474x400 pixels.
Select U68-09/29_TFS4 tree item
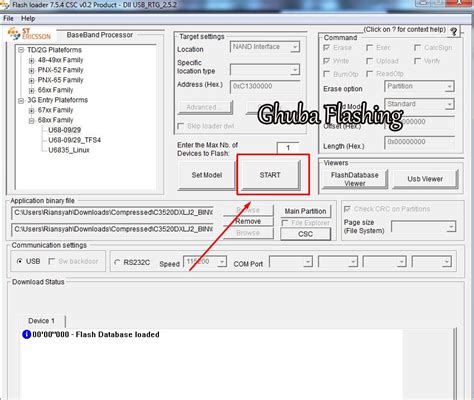pyautogui.click(x=74, y=140)
